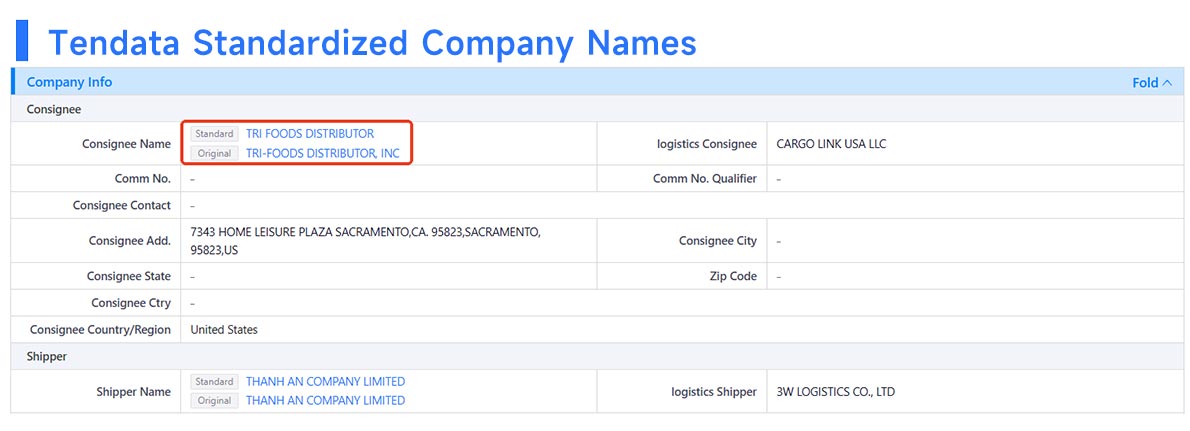Open standard name TRI FOODS DISTRIBUTOR link
1190x431 pixels.
click(x=310, y=134)
